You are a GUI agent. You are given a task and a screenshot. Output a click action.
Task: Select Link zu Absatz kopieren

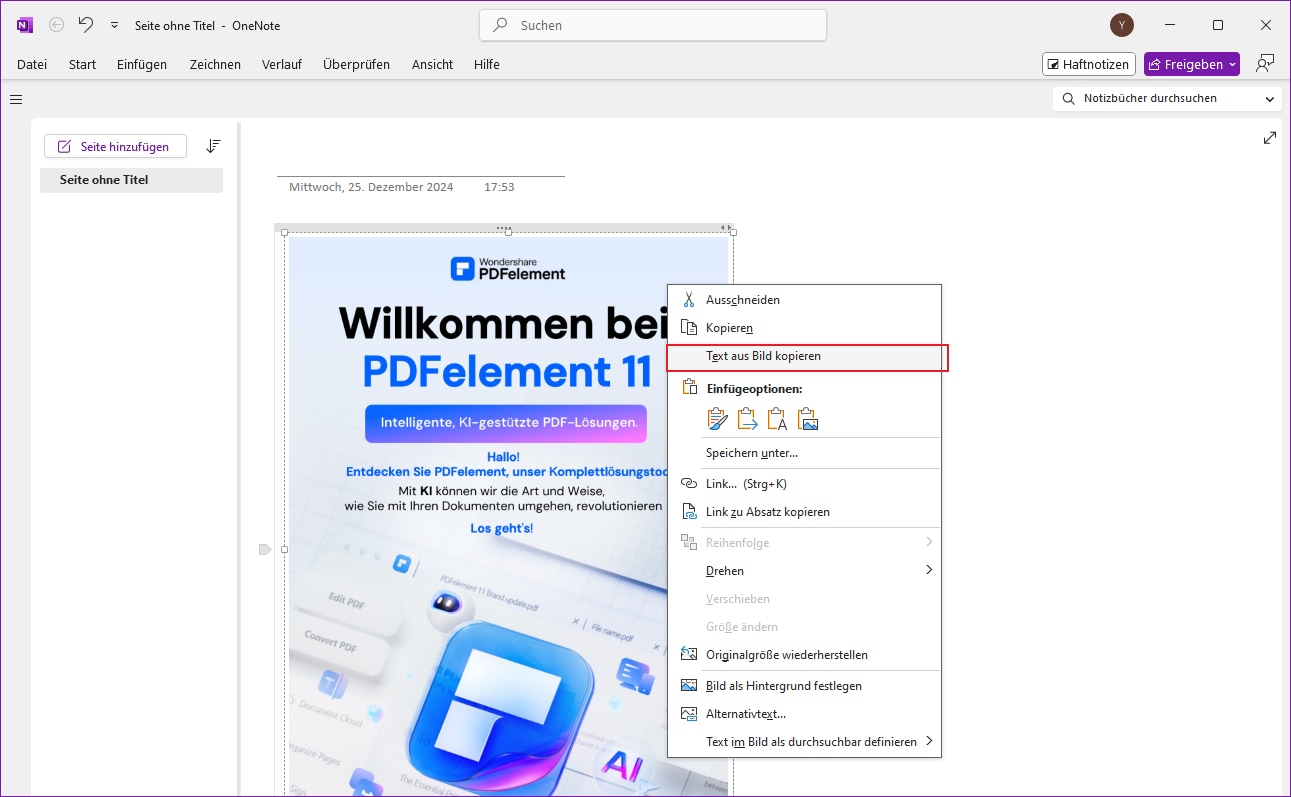click(x=804, y=512)
